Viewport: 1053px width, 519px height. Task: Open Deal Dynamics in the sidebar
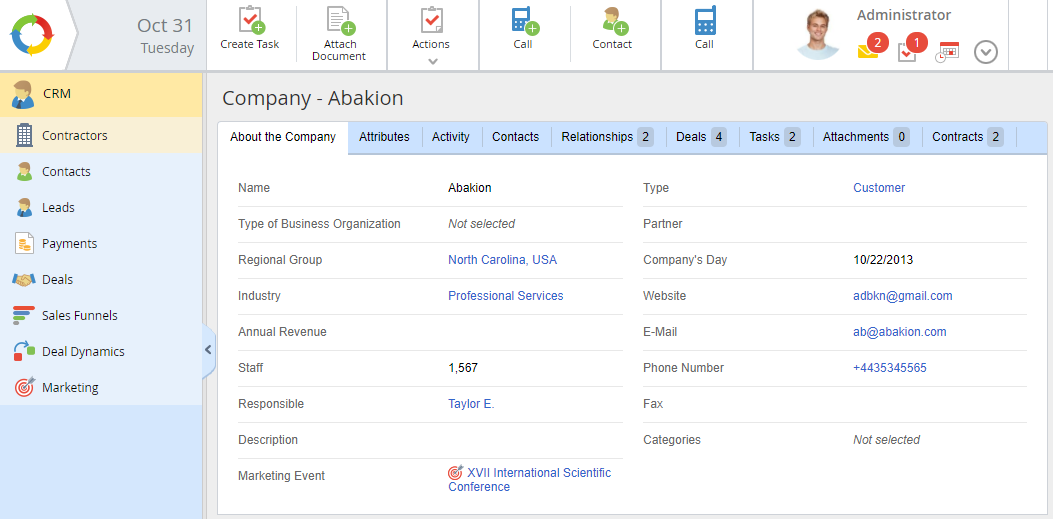pos(83,352)
